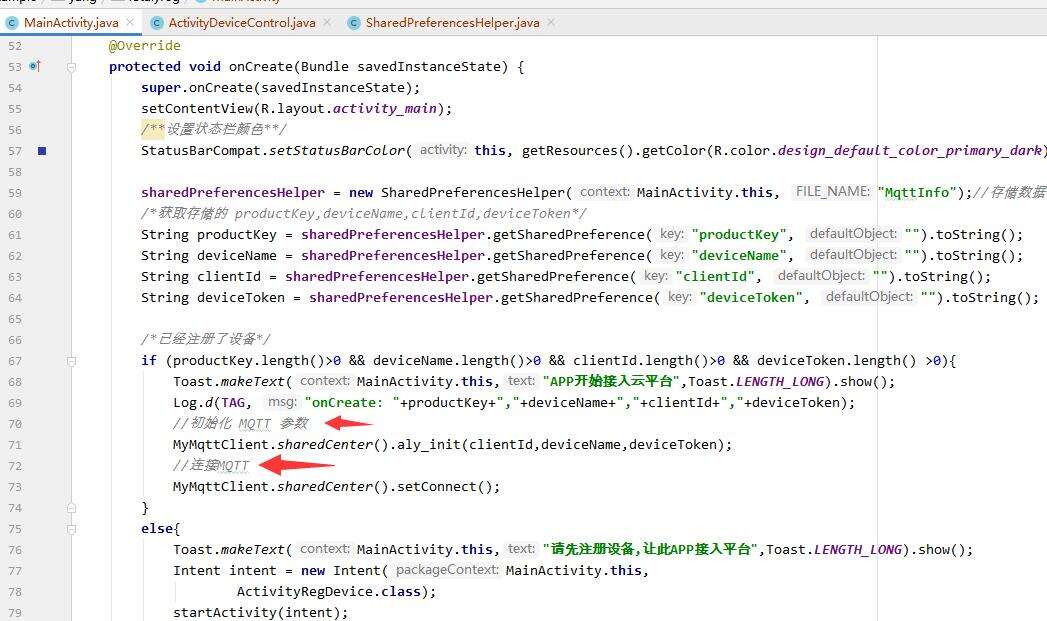Close the SharedPreferencesHelper.java tab
This screenshot has height=621, width=1047.
point(551,22)
